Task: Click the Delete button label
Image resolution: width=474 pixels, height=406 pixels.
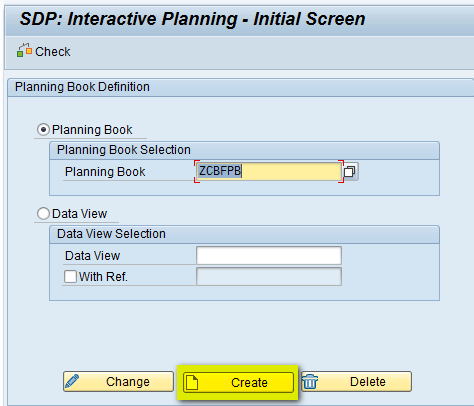Action: click(x=368, y=382)
